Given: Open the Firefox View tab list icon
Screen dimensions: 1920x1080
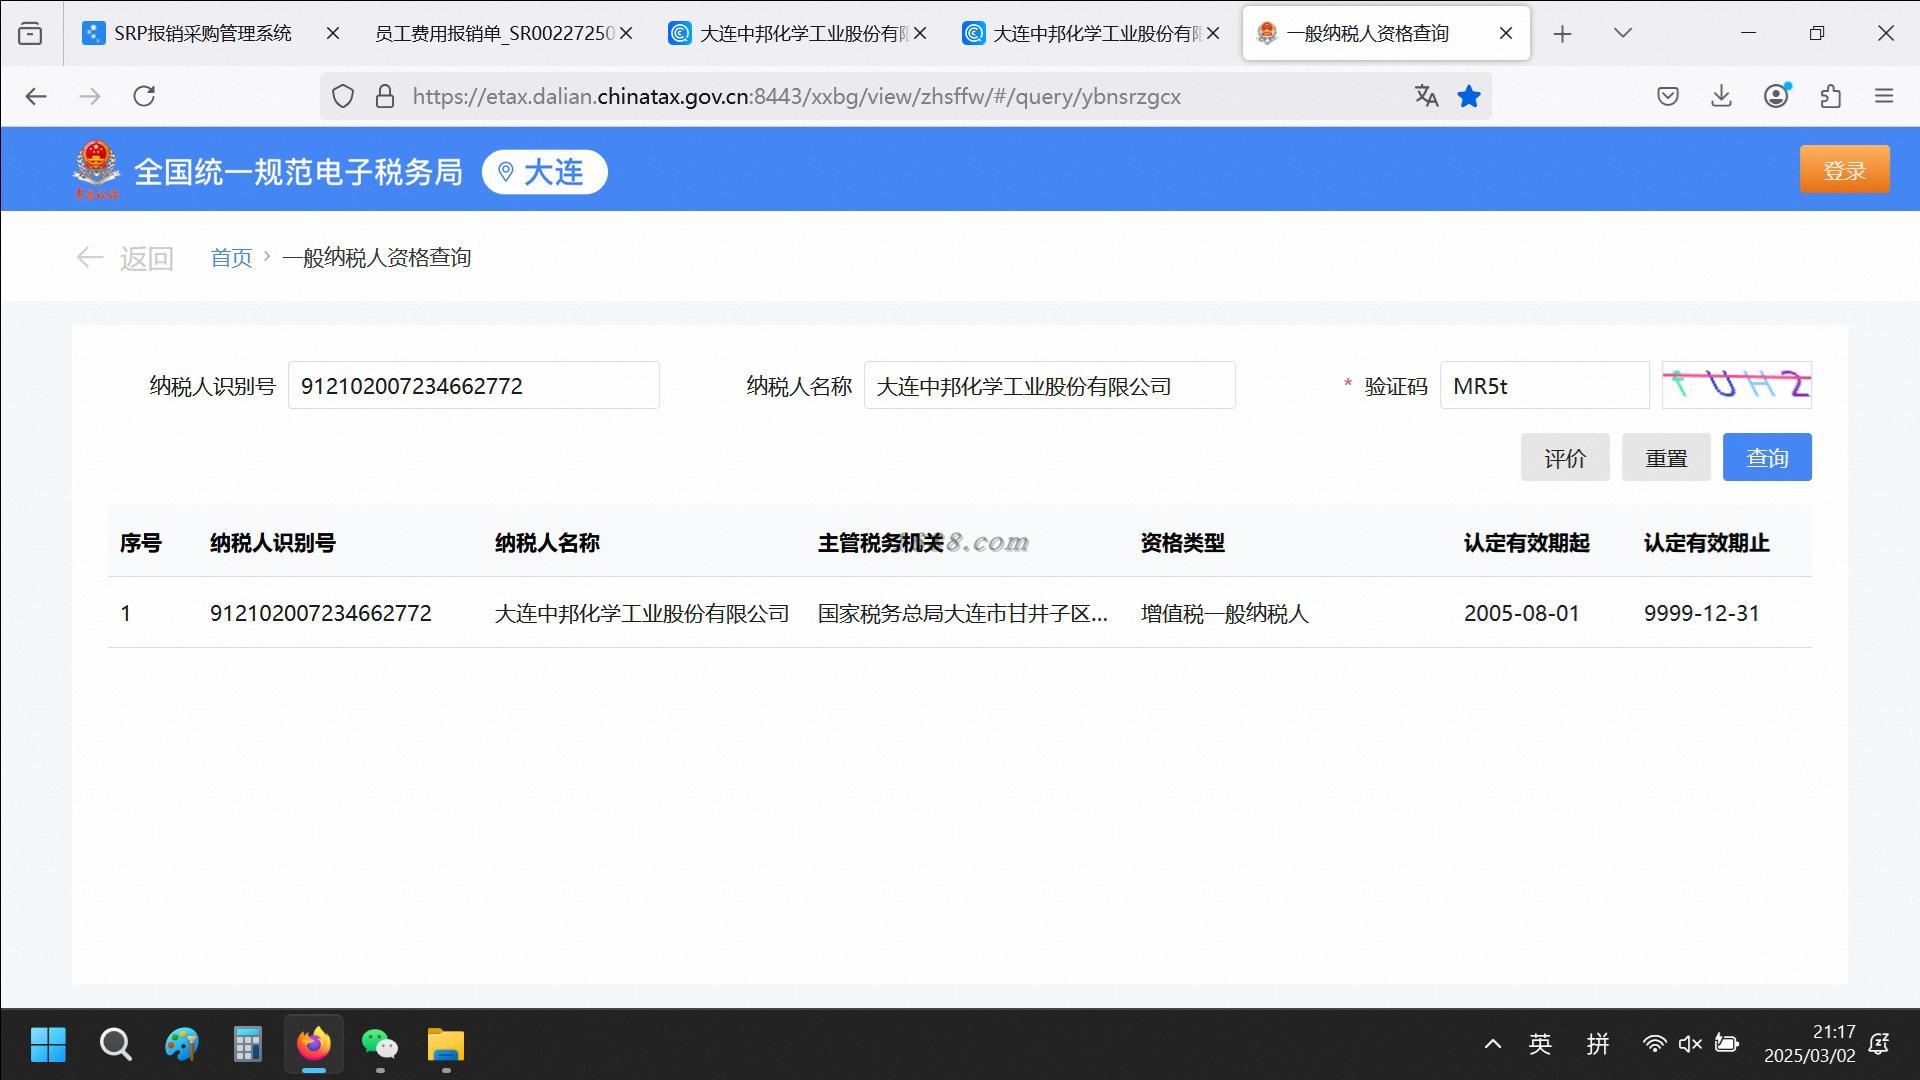Looking at the screenshot, I should pos(31,34).
